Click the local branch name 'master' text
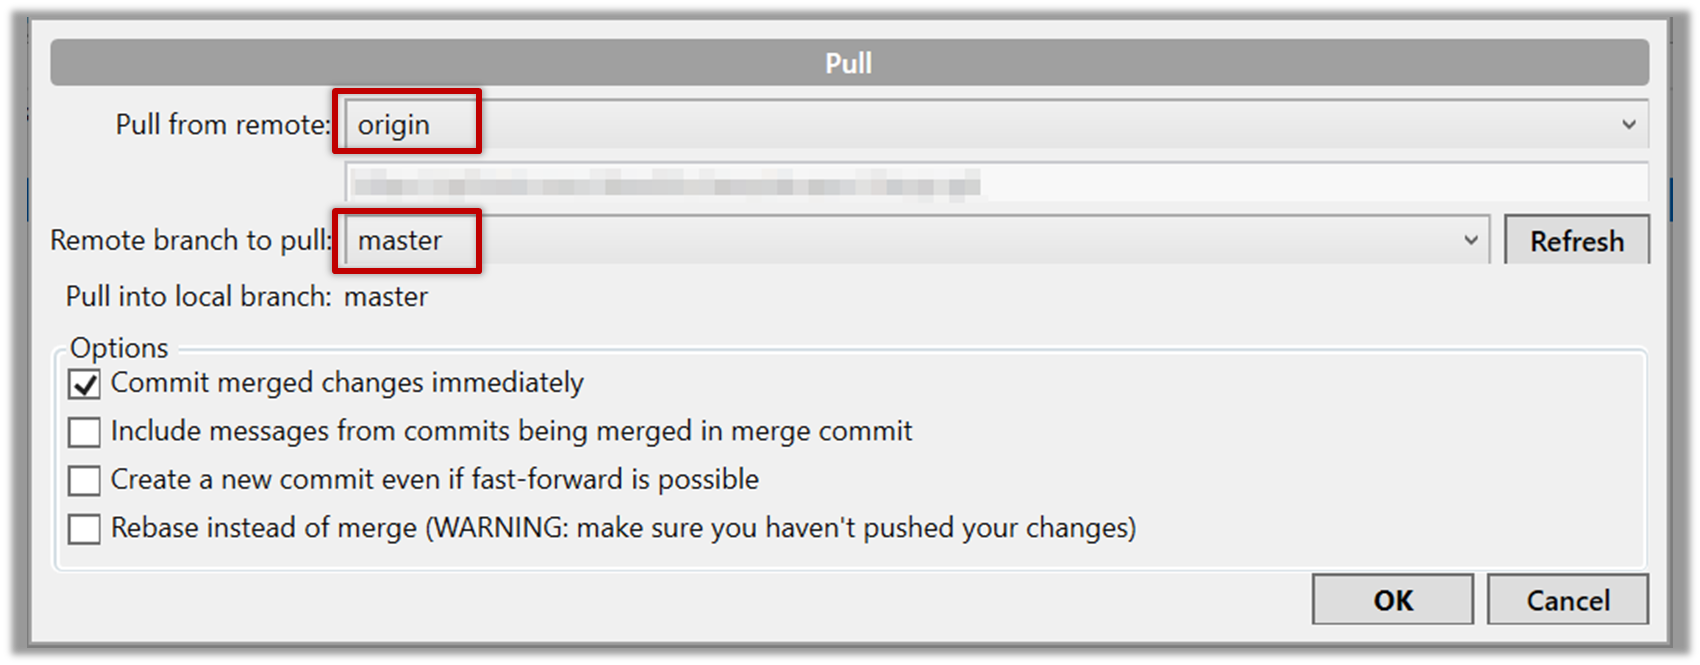The image size is (1700, 665). pyautogui.click(x=386, y=297)
